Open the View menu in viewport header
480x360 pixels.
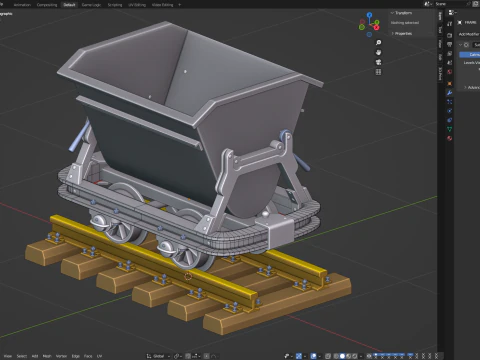pyautogui.click(x=7, y=356)
